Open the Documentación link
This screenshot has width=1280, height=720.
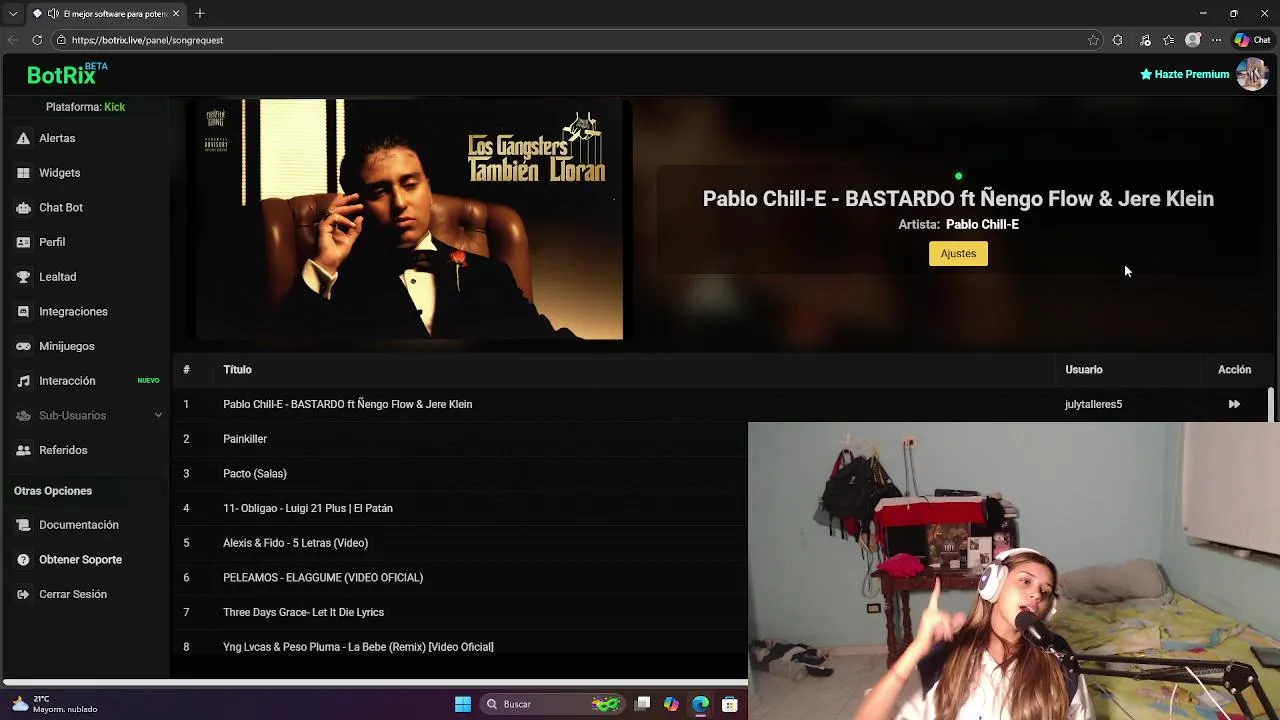(79, 525)
